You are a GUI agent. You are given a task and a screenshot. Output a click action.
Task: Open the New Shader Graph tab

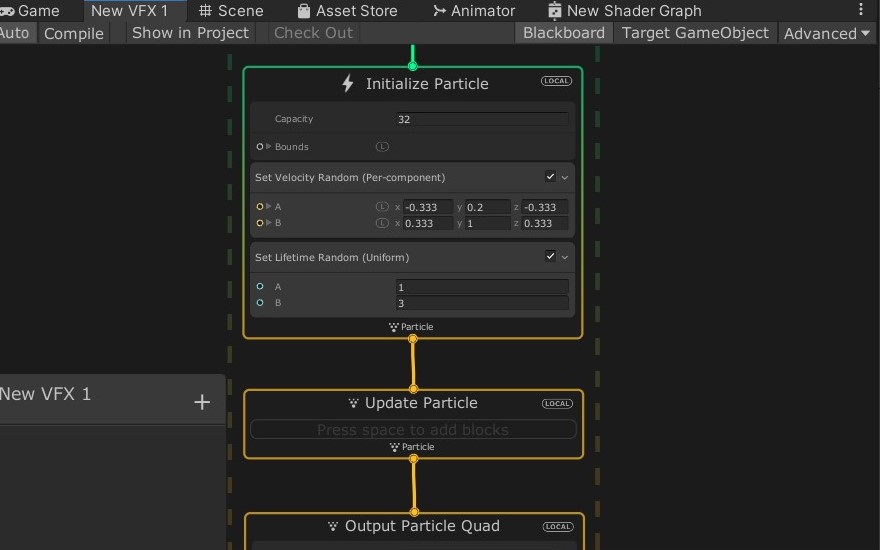[x=625, y=11]
